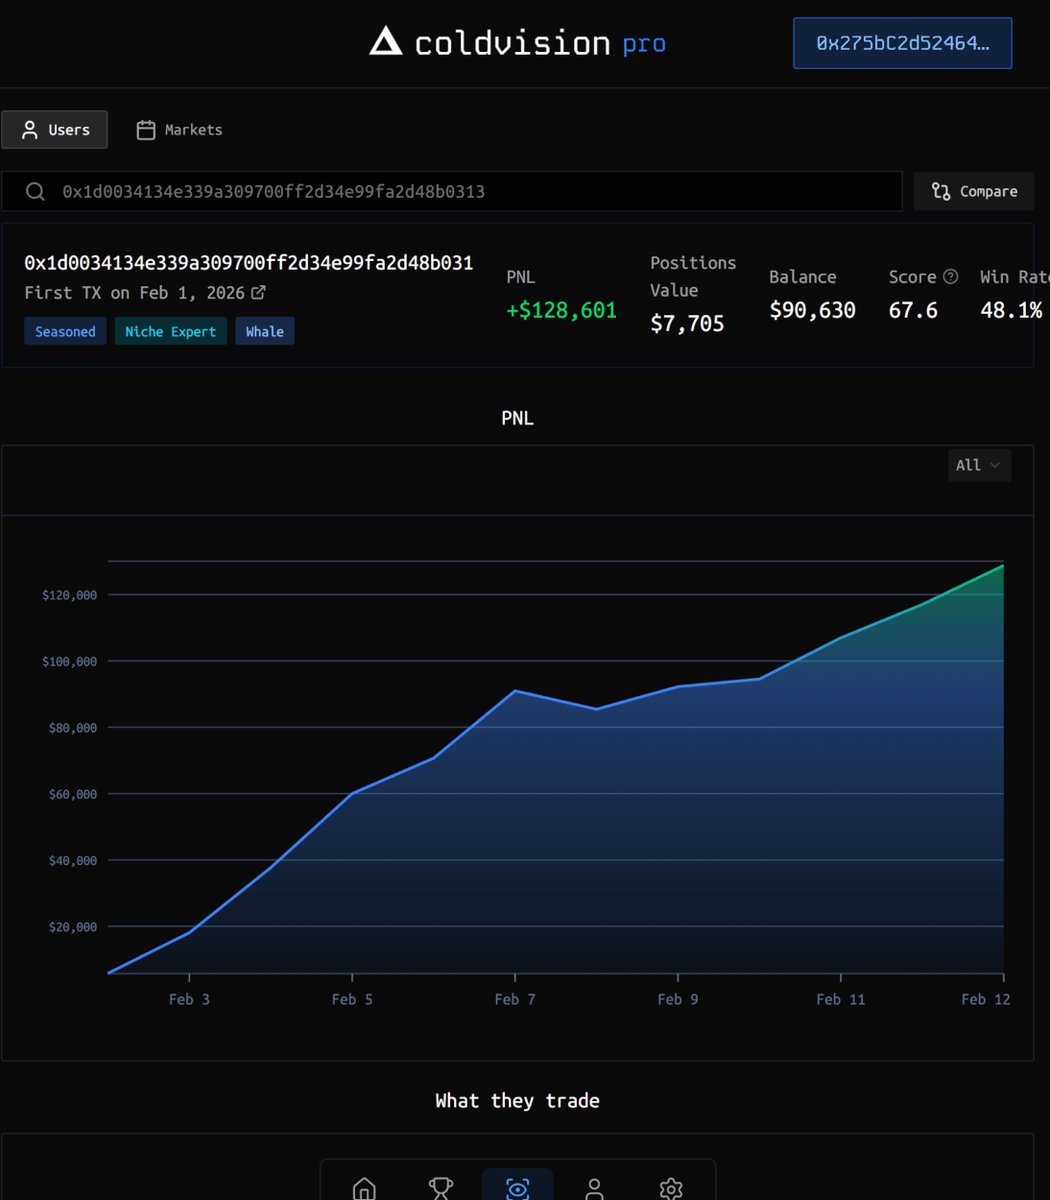Click the Feb 3 axis label
Image resolution: width=1050 pixels, height=1200 pixels.
pyautogui.click(x=189, y=999)
